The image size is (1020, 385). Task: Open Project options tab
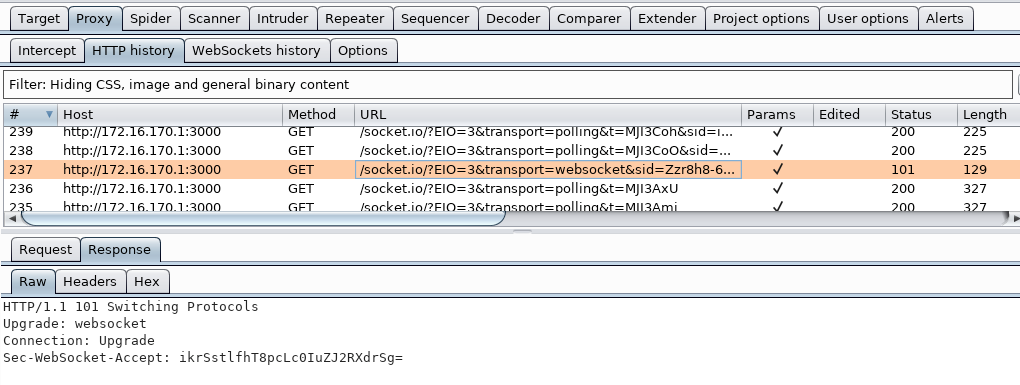(x=761, y=19)
